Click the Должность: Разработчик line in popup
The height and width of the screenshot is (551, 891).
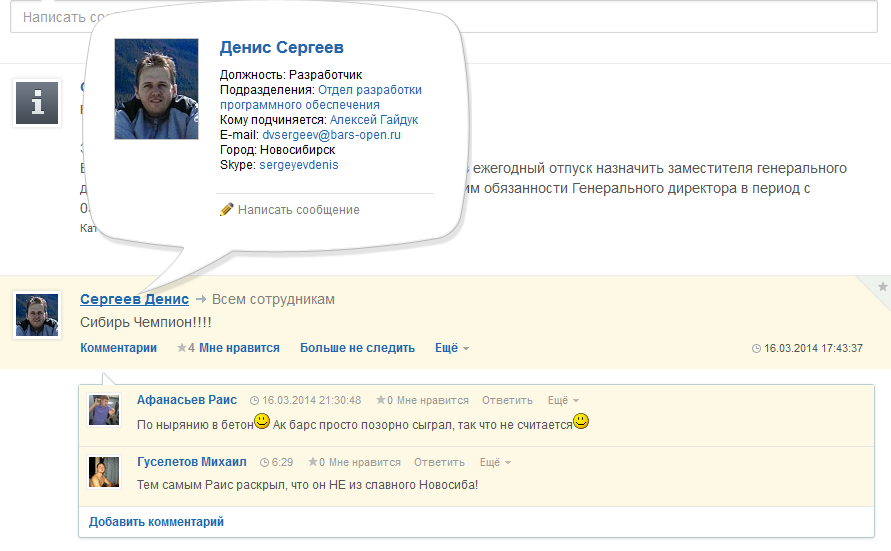point(291,74)
